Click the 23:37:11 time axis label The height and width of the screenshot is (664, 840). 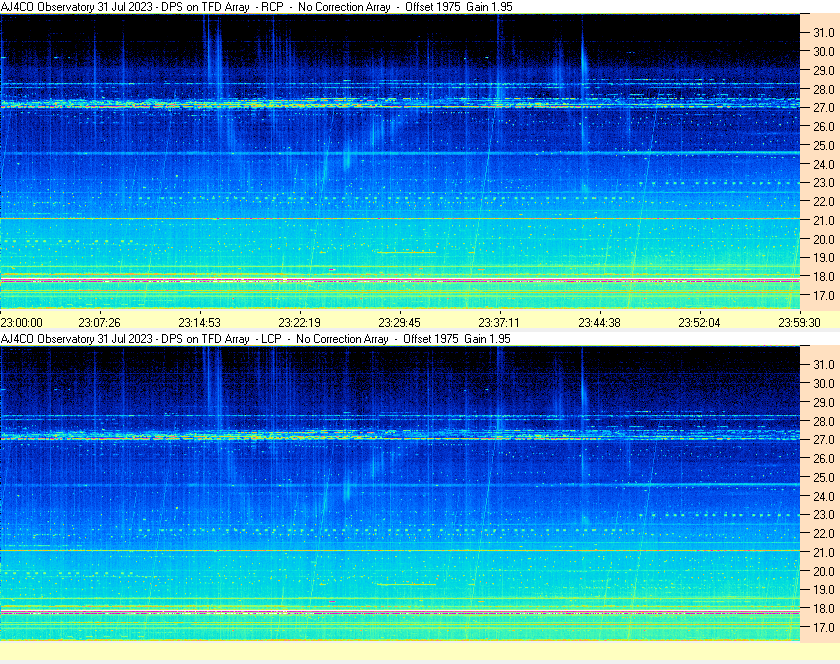click(x=499, y=323)
